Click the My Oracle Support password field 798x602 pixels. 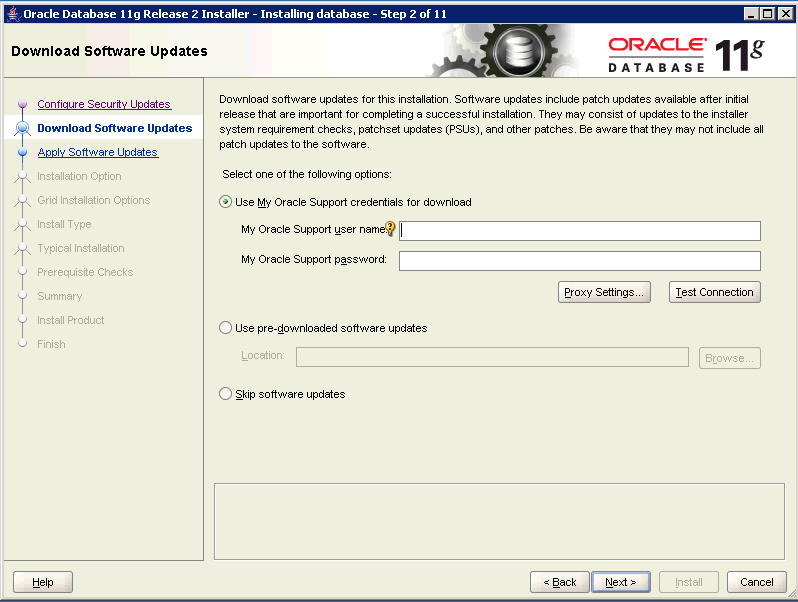pyautogui.click(x=580, y=261)
